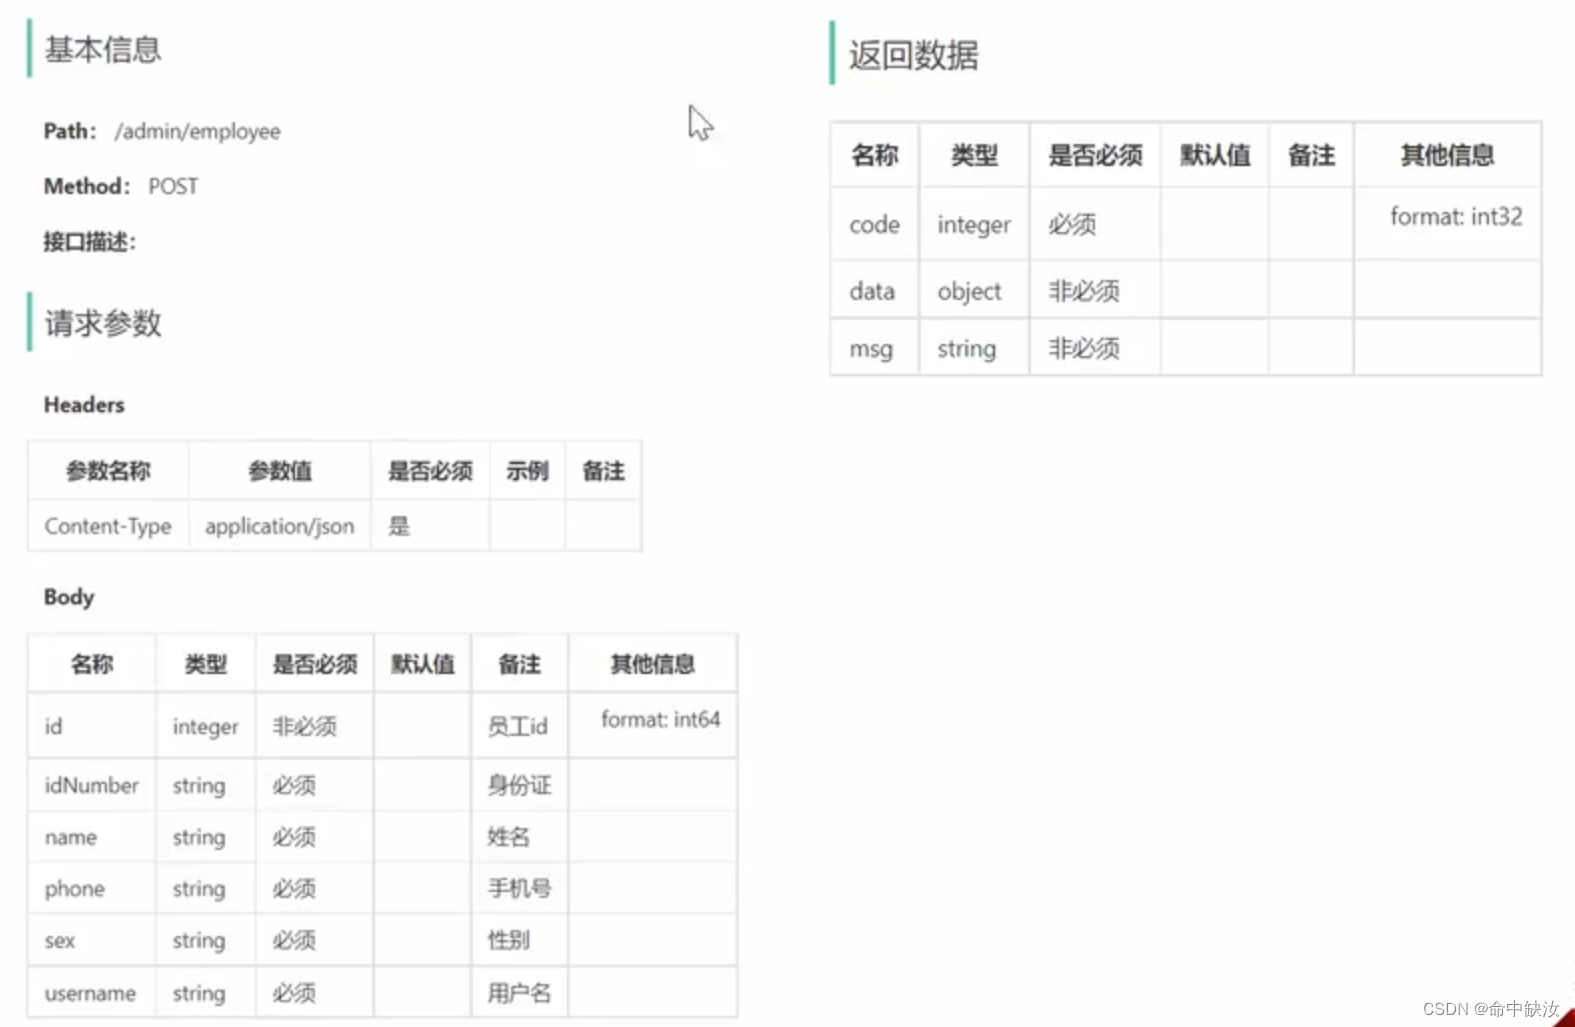
Task: Select format: int64 in Body table
Action: (x=660, y=719)
